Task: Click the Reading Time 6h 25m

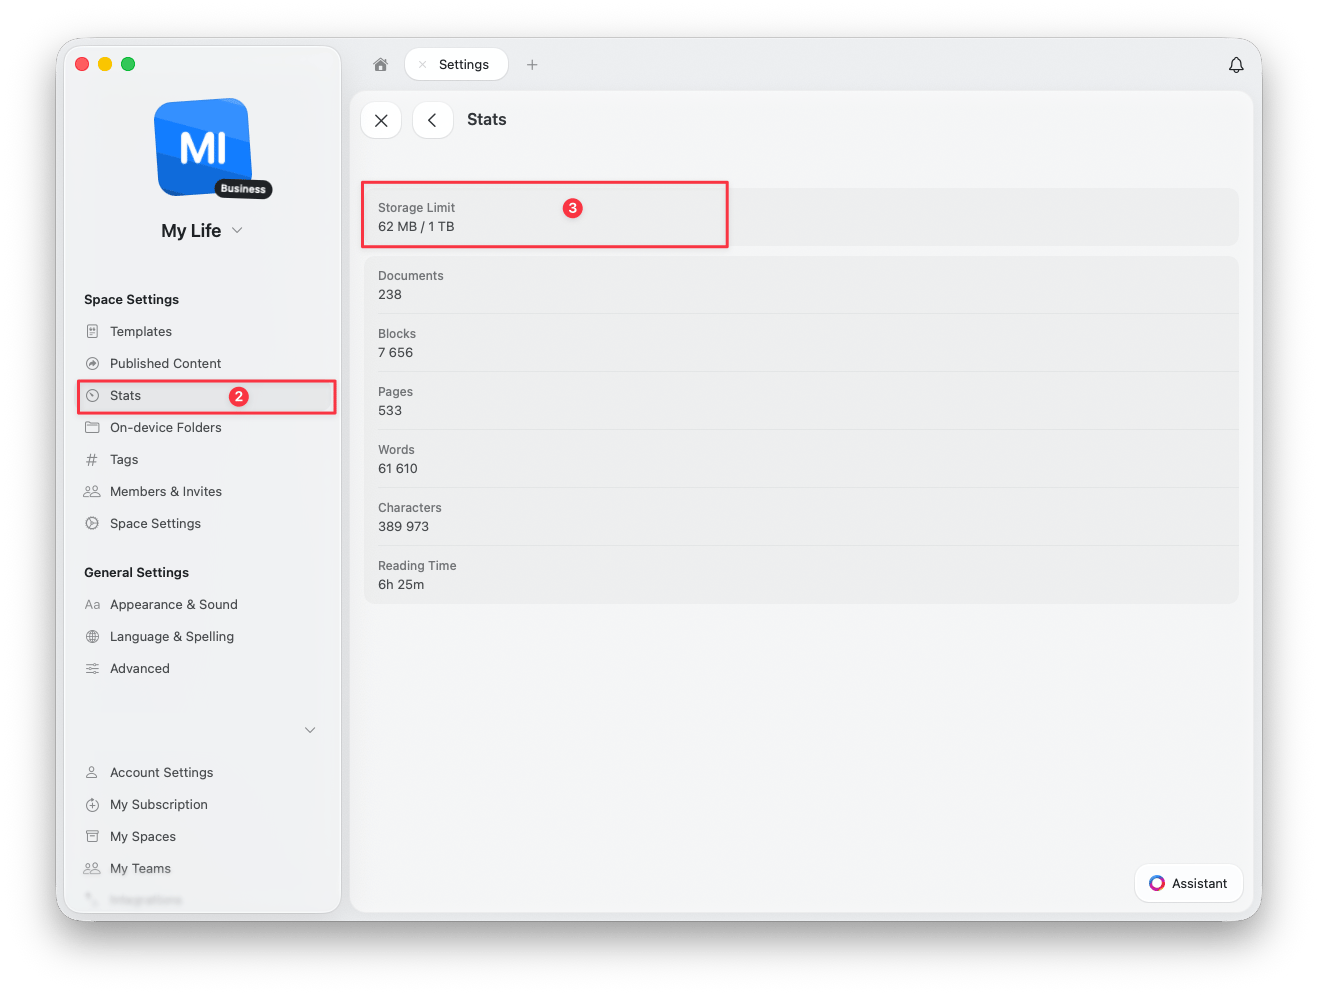Action: tap(401, 585)
